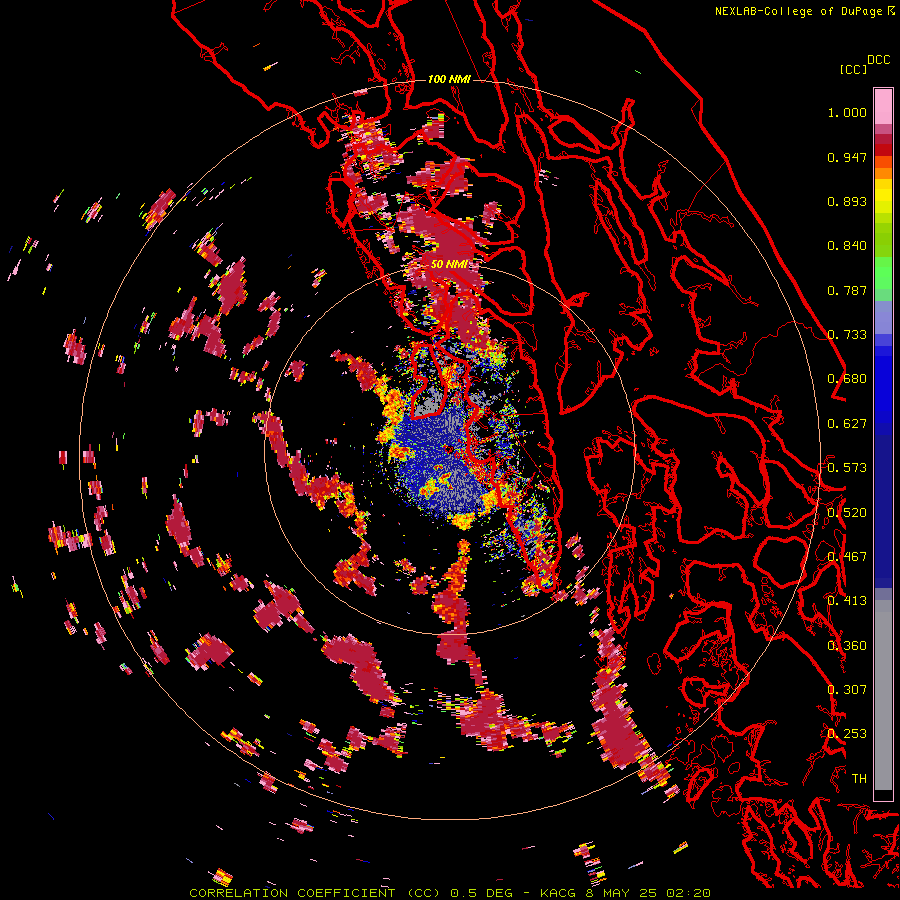900x900 pixels.
Task: Click the CORRELATION COEFFICIENT (CC) caption text
Action: pos(315,893)
